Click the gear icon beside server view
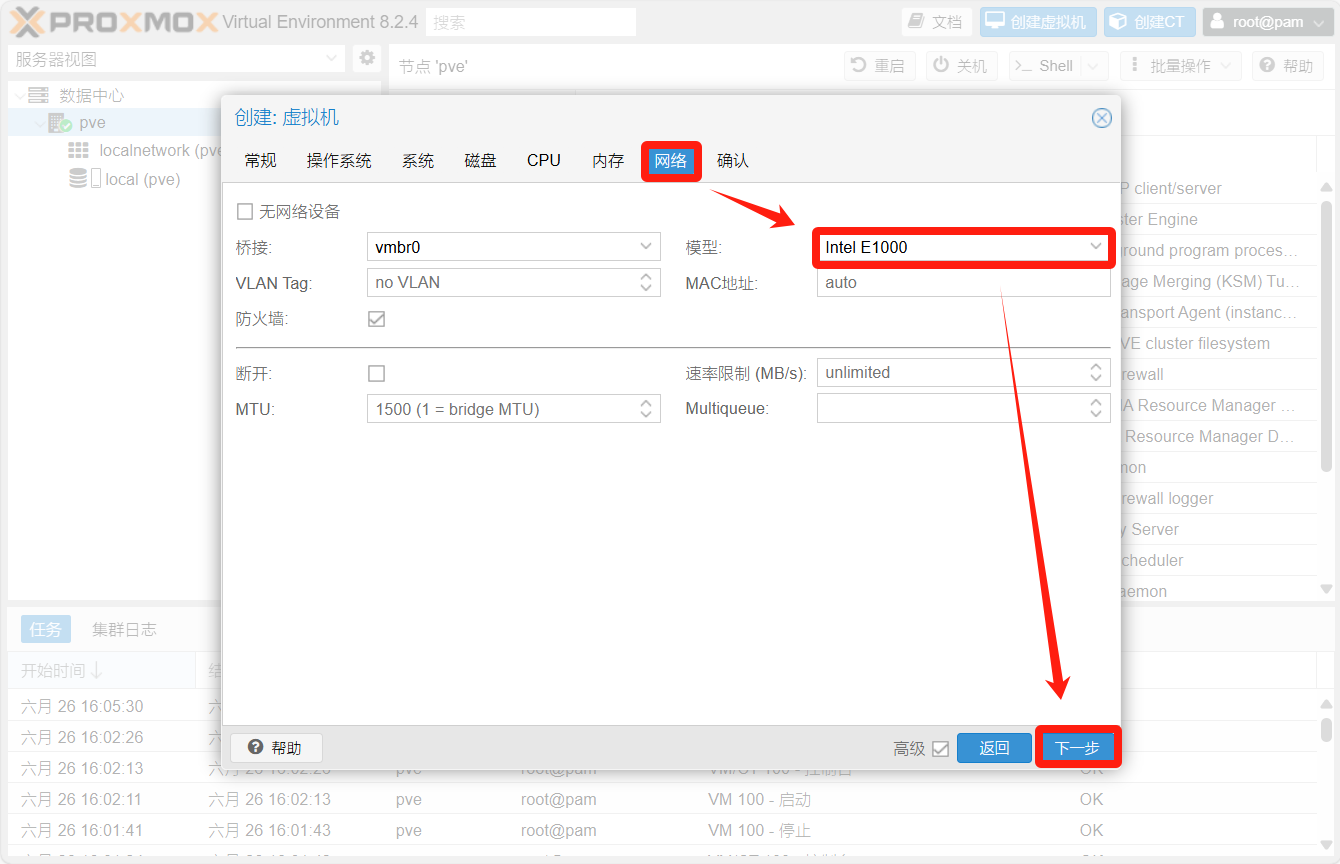 tap(367, 58)
